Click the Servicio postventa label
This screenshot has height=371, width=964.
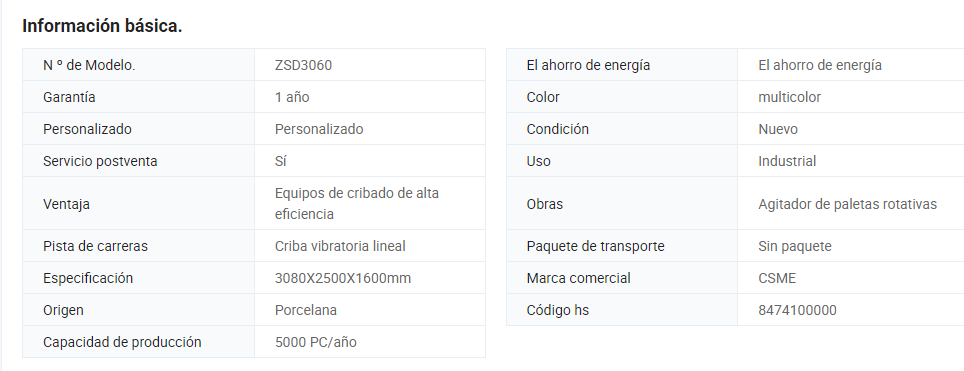pos(100,161)
